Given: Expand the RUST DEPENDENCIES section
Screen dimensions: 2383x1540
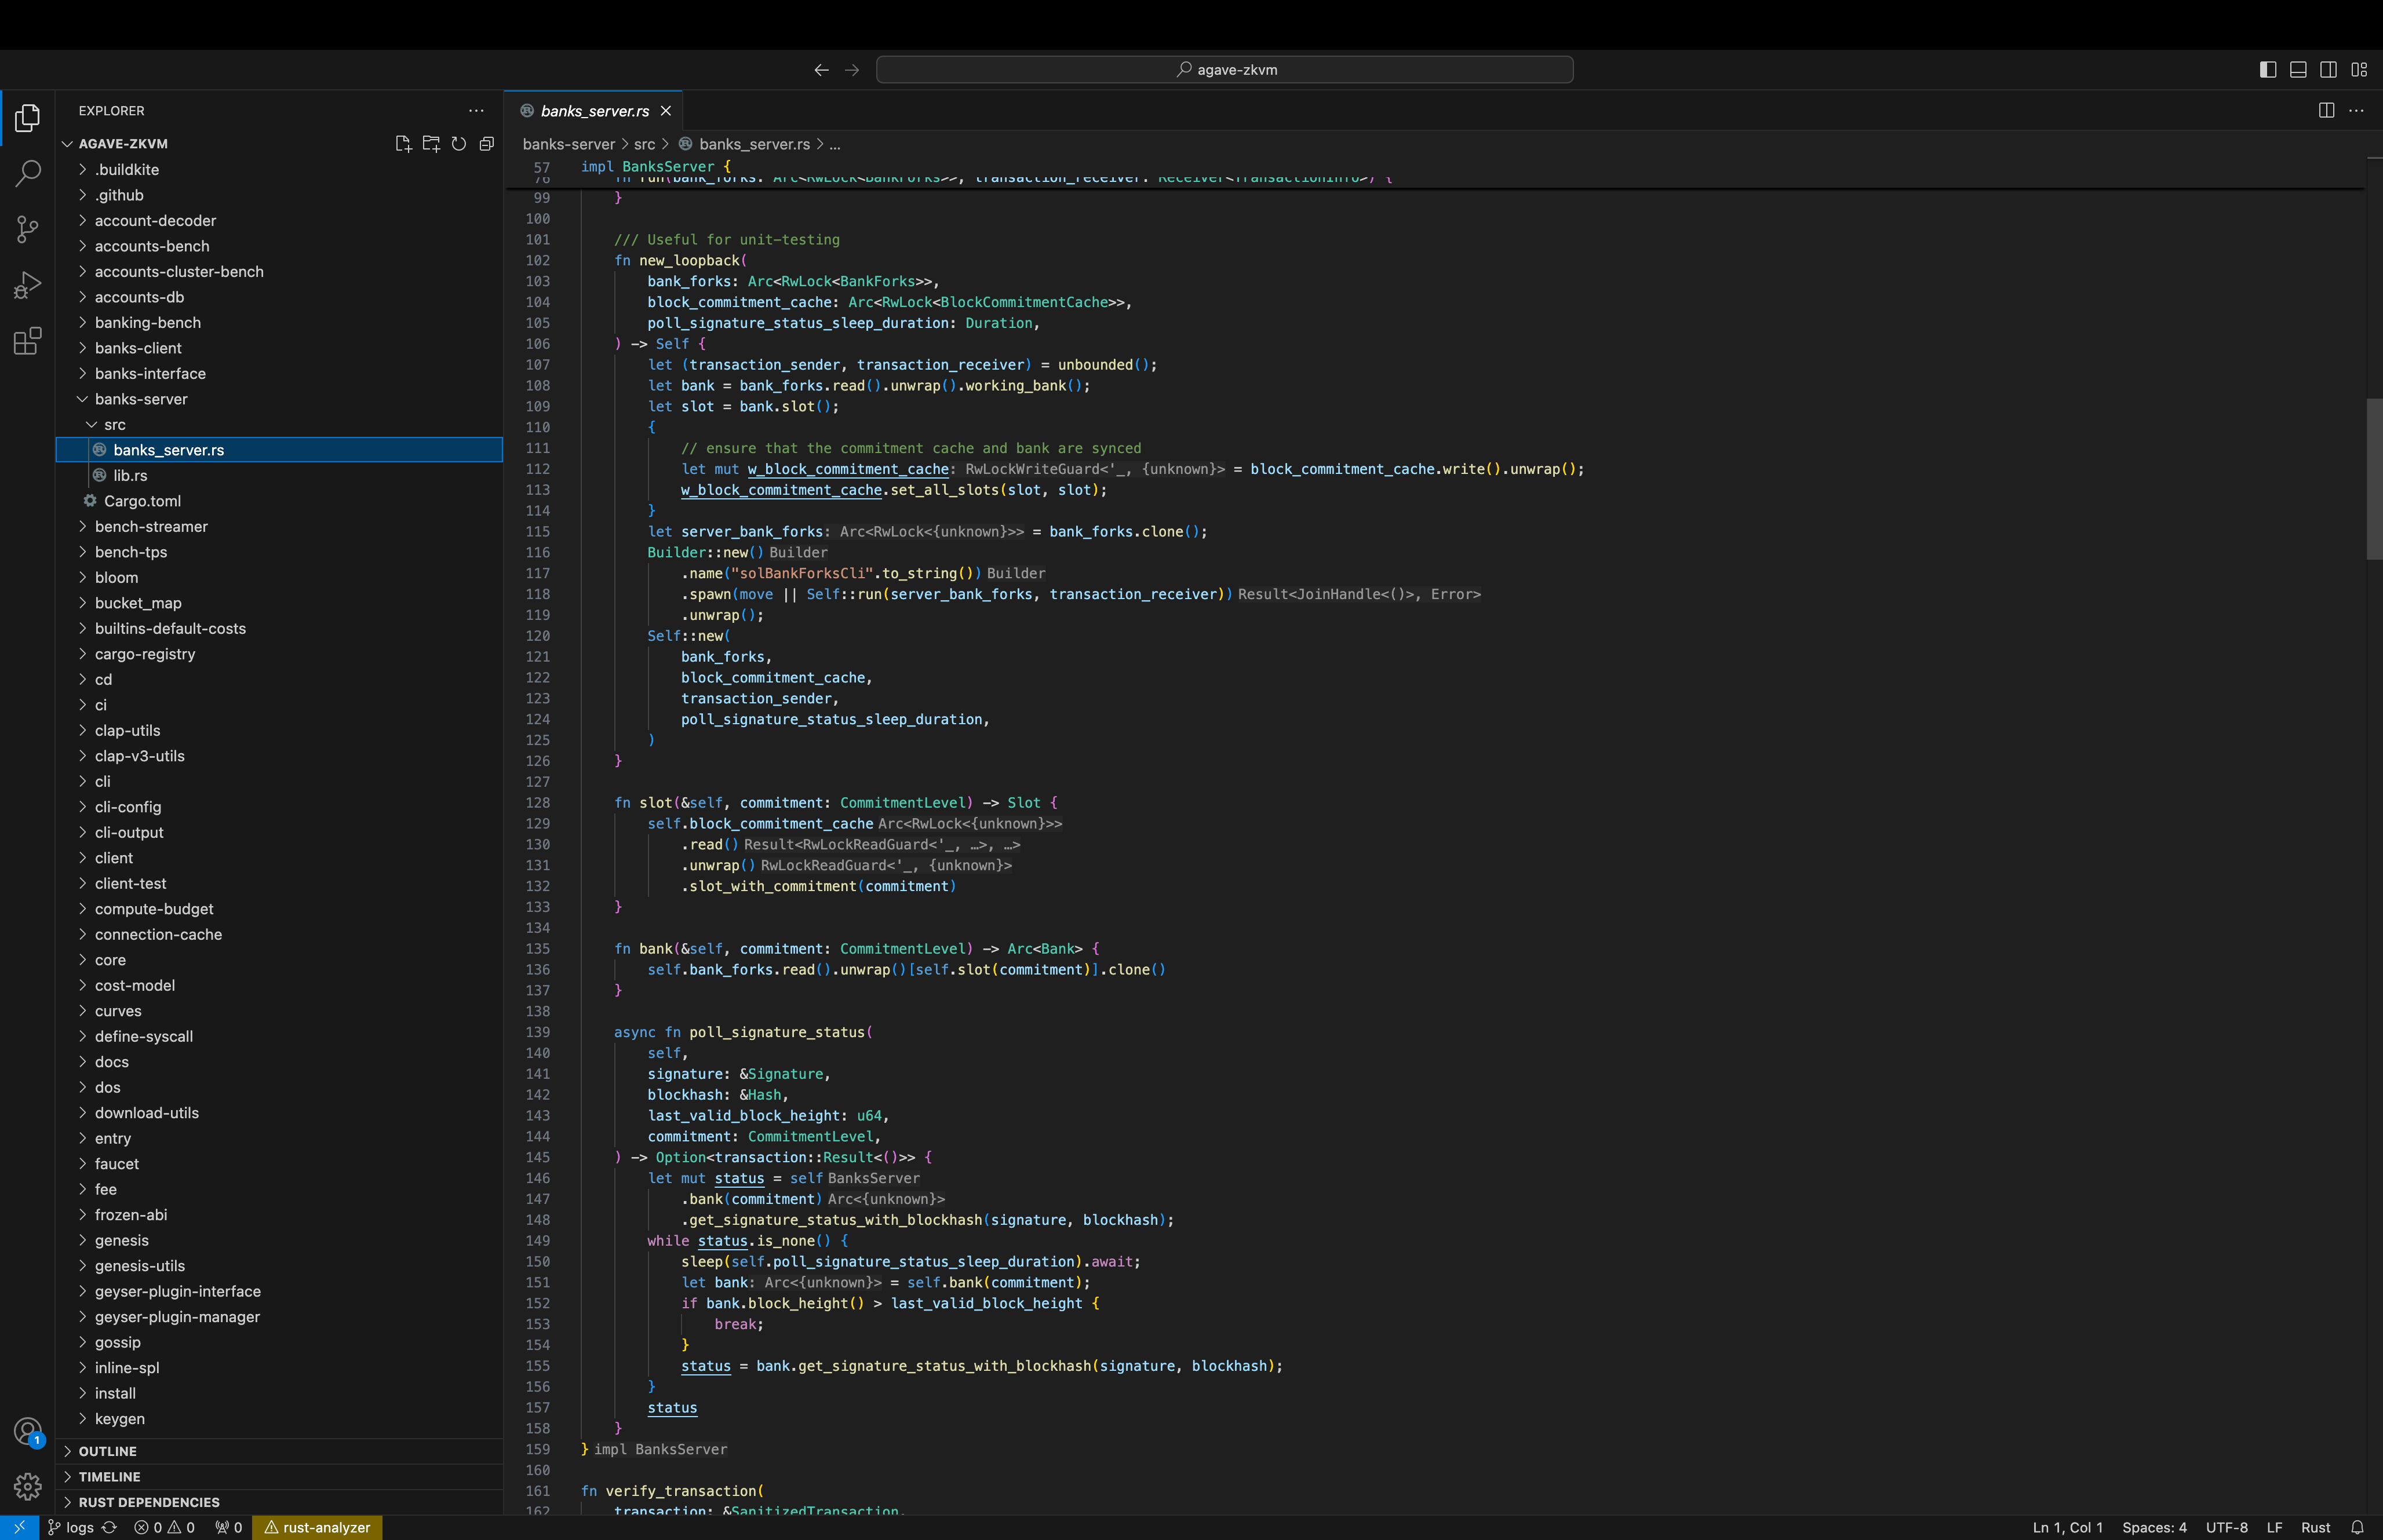Looking at the screenshot, I should pos(280,1502).
